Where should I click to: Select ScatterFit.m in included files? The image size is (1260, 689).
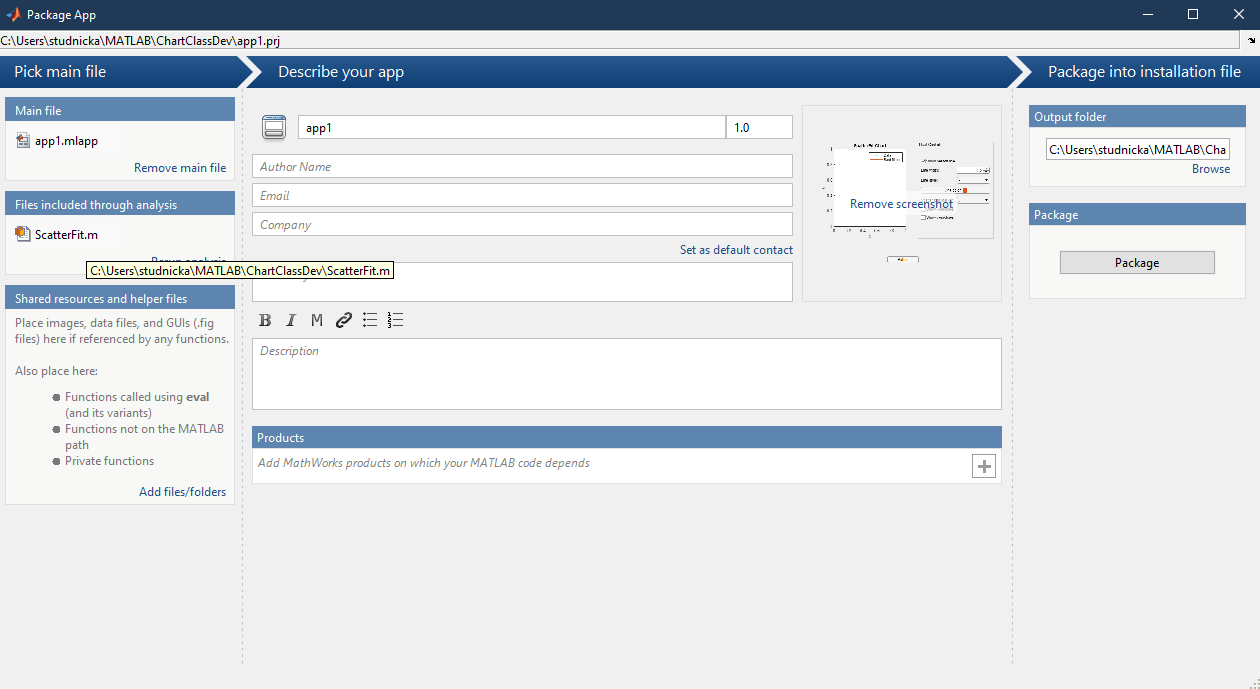[66, 234]
